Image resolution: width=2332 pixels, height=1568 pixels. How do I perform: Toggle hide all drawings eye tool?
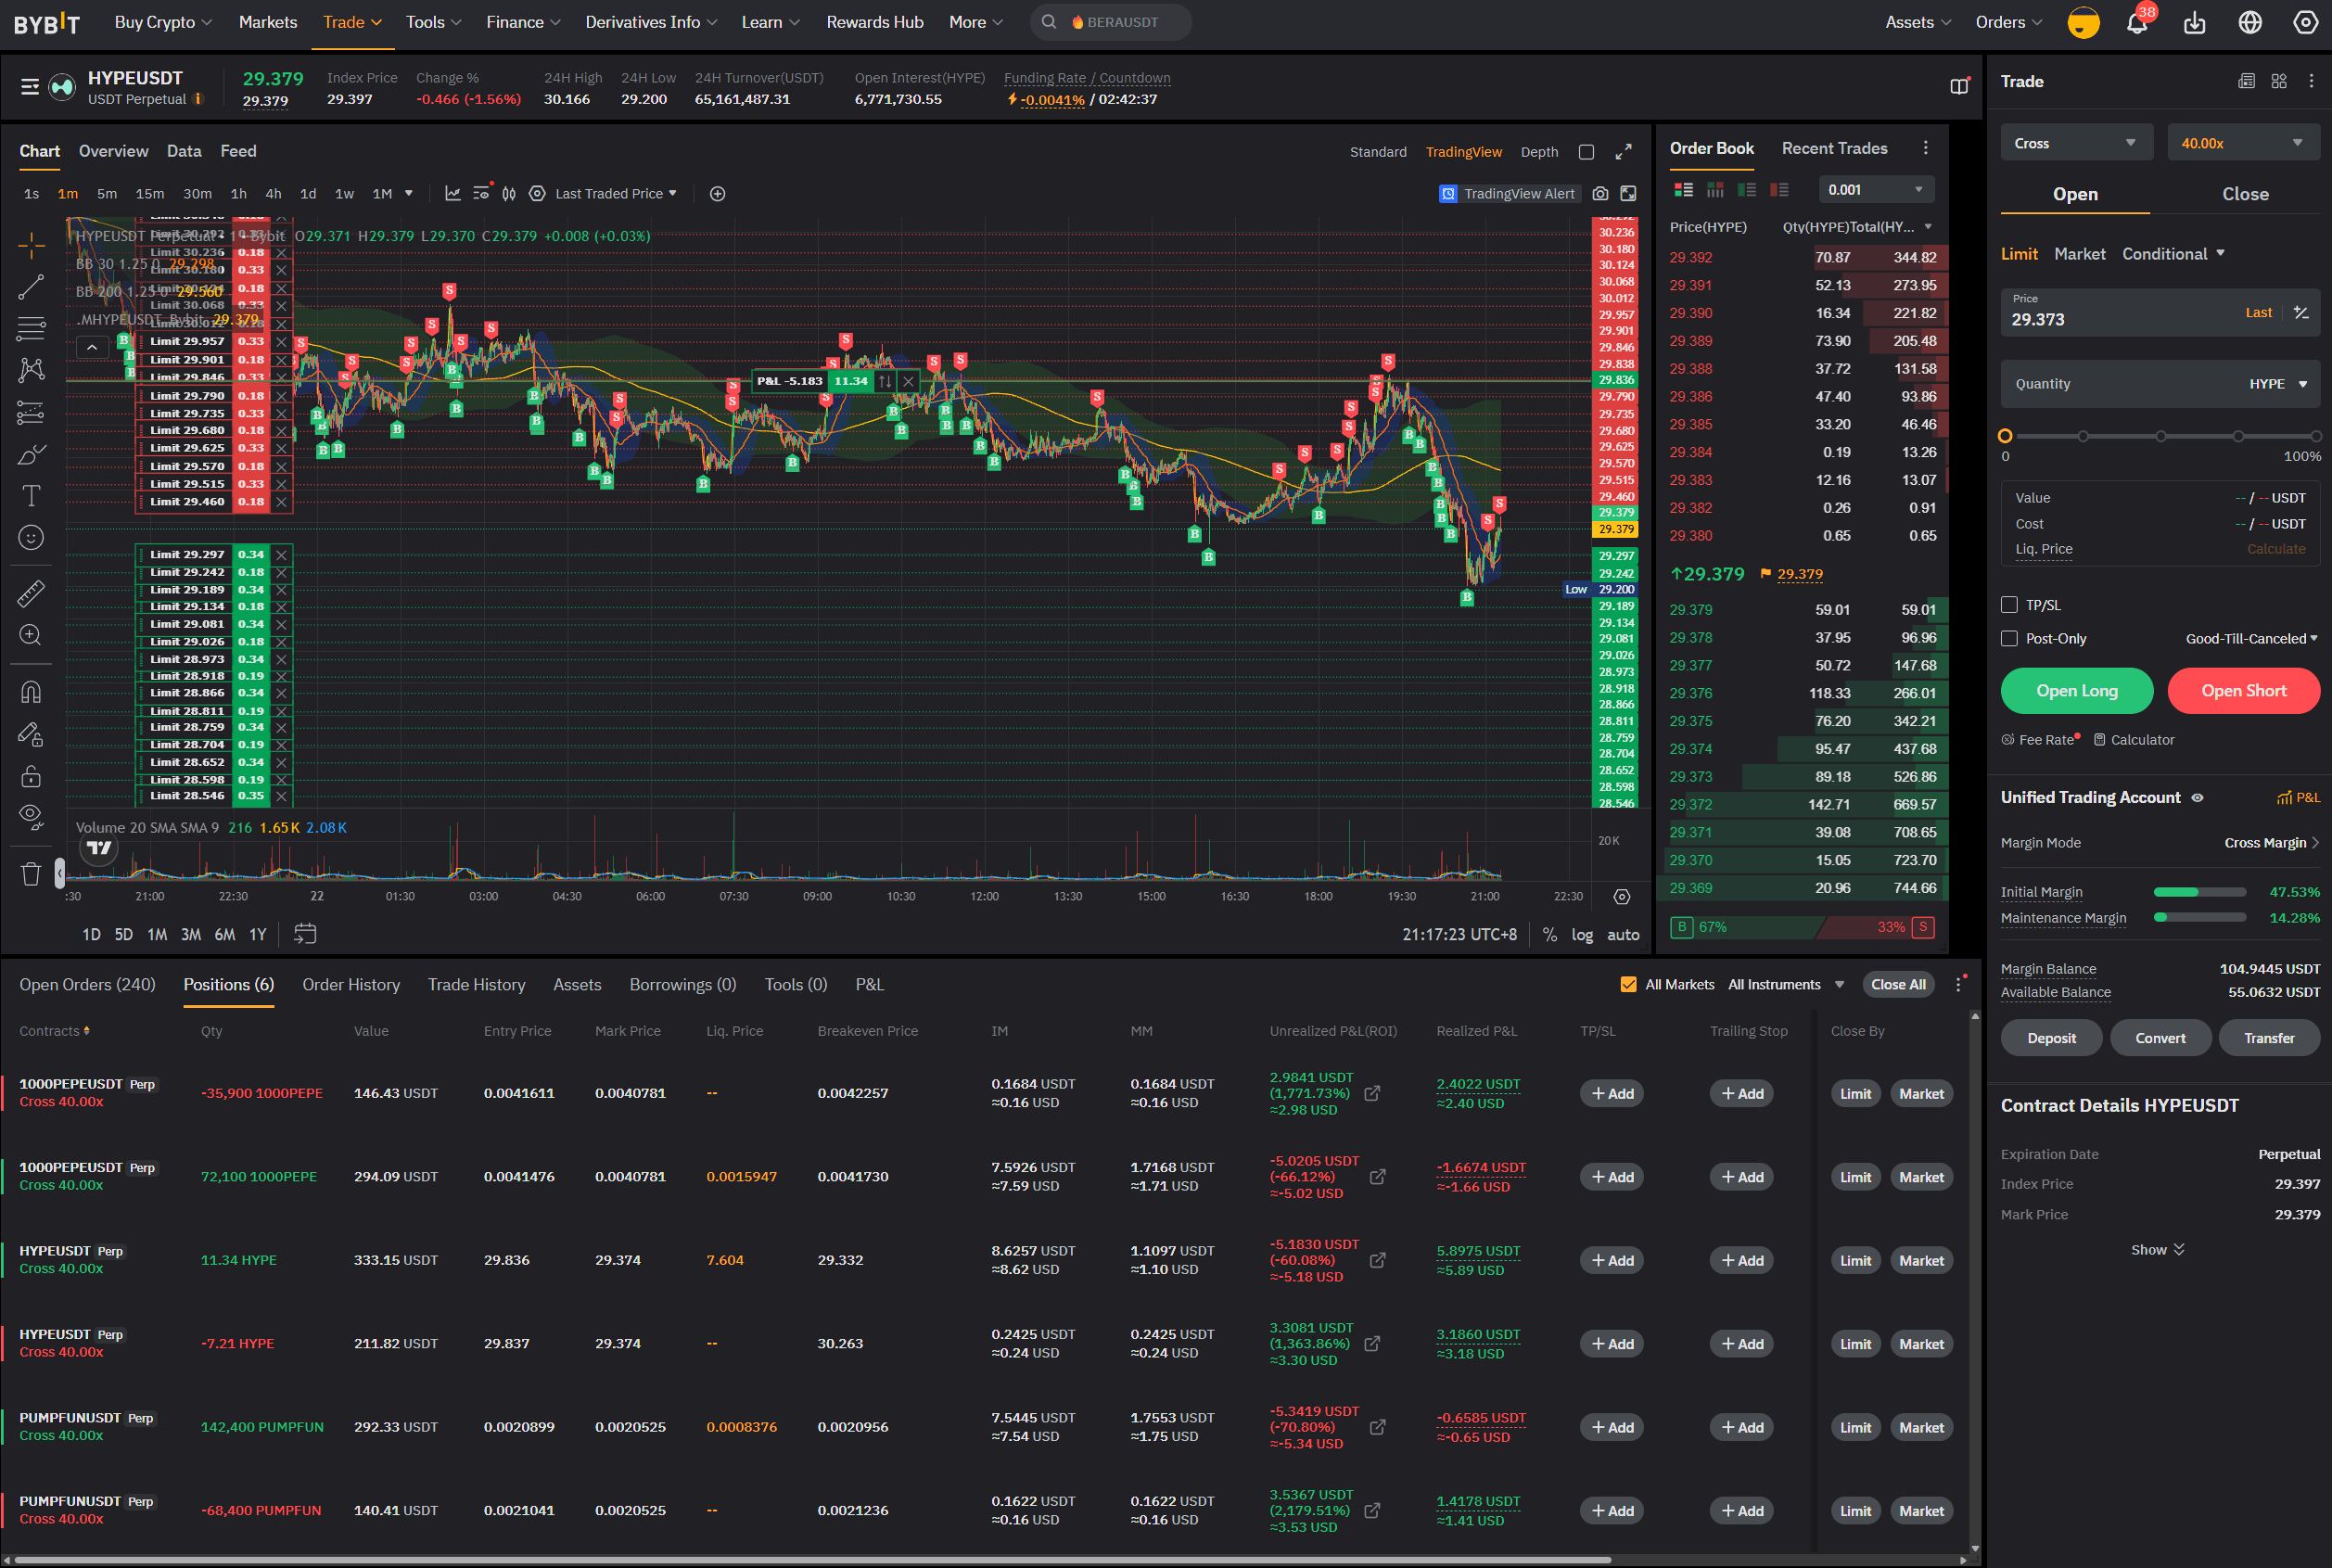coord(31,816)
